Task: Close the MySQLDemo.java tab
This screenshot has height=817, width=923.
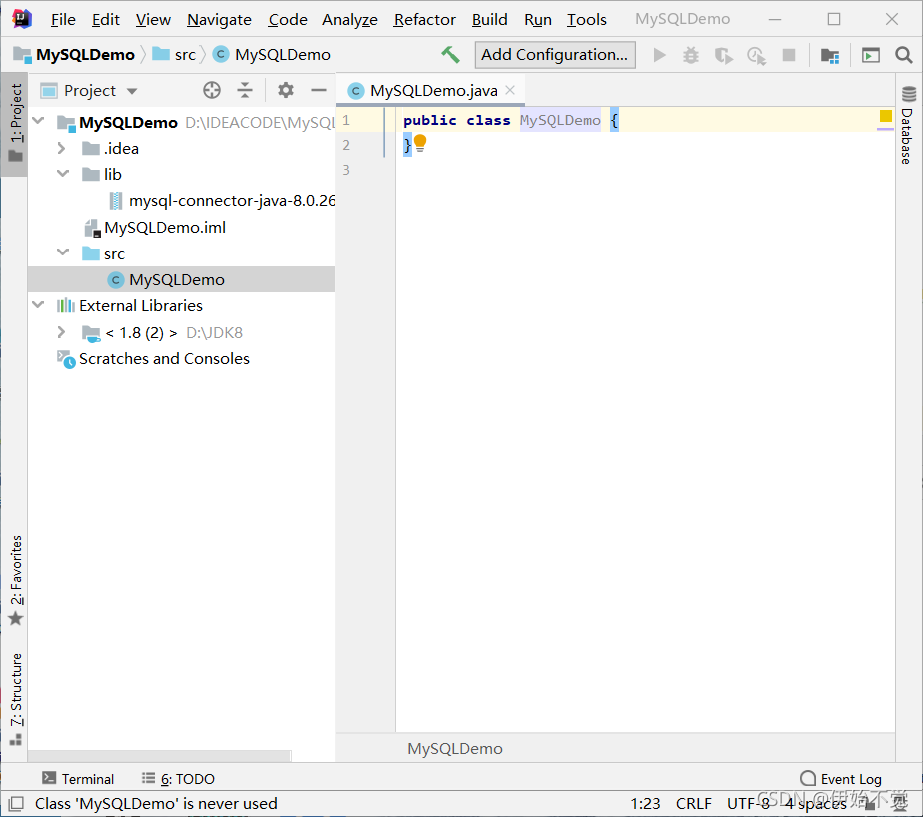Action: click(x=510, y=90)
